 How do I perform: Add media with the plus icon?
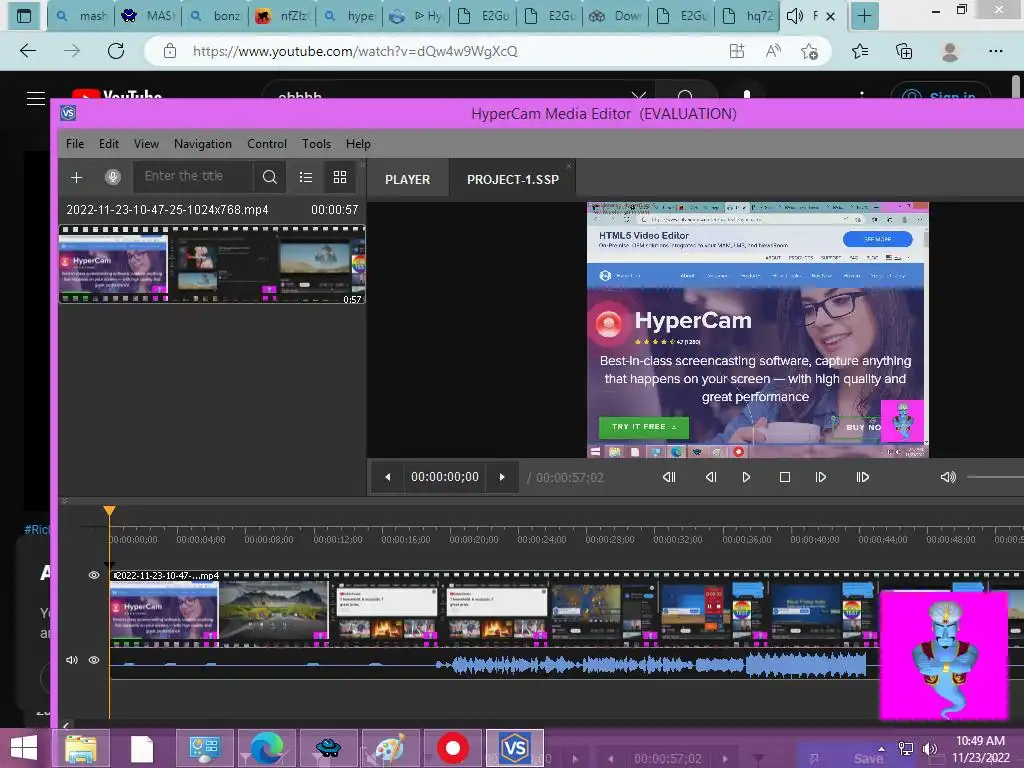click(x=76, y=178)
